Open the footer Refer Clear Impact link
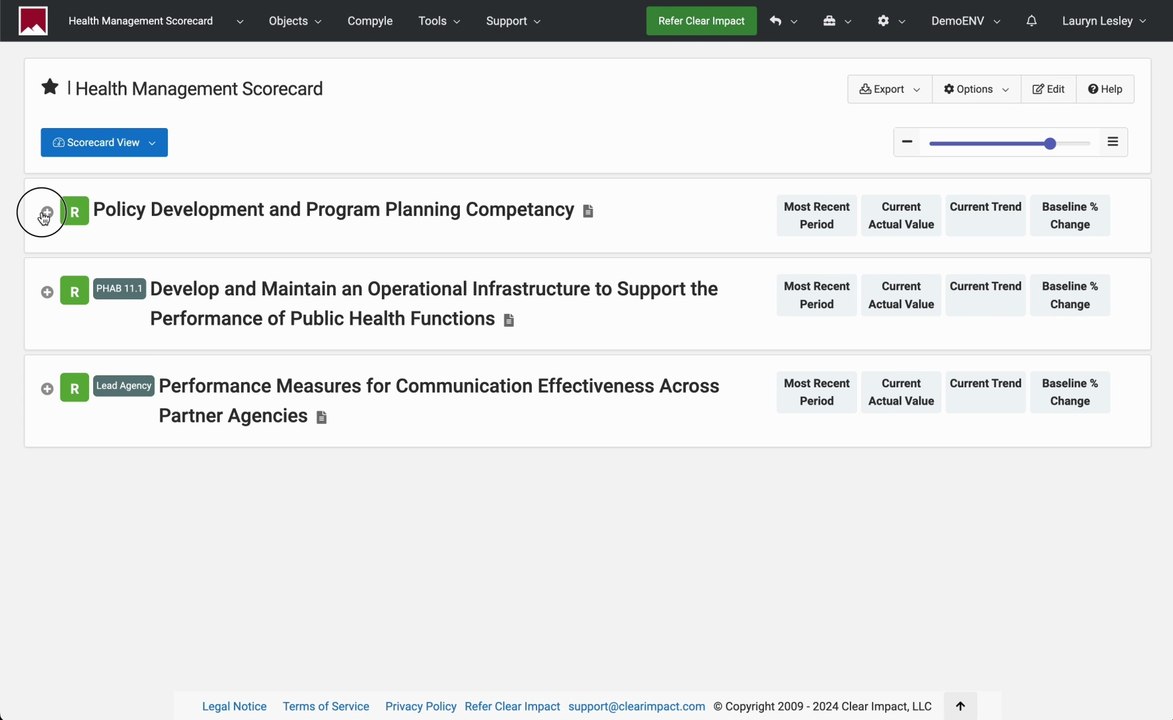 pyautogui.click(x=512, y=707)
